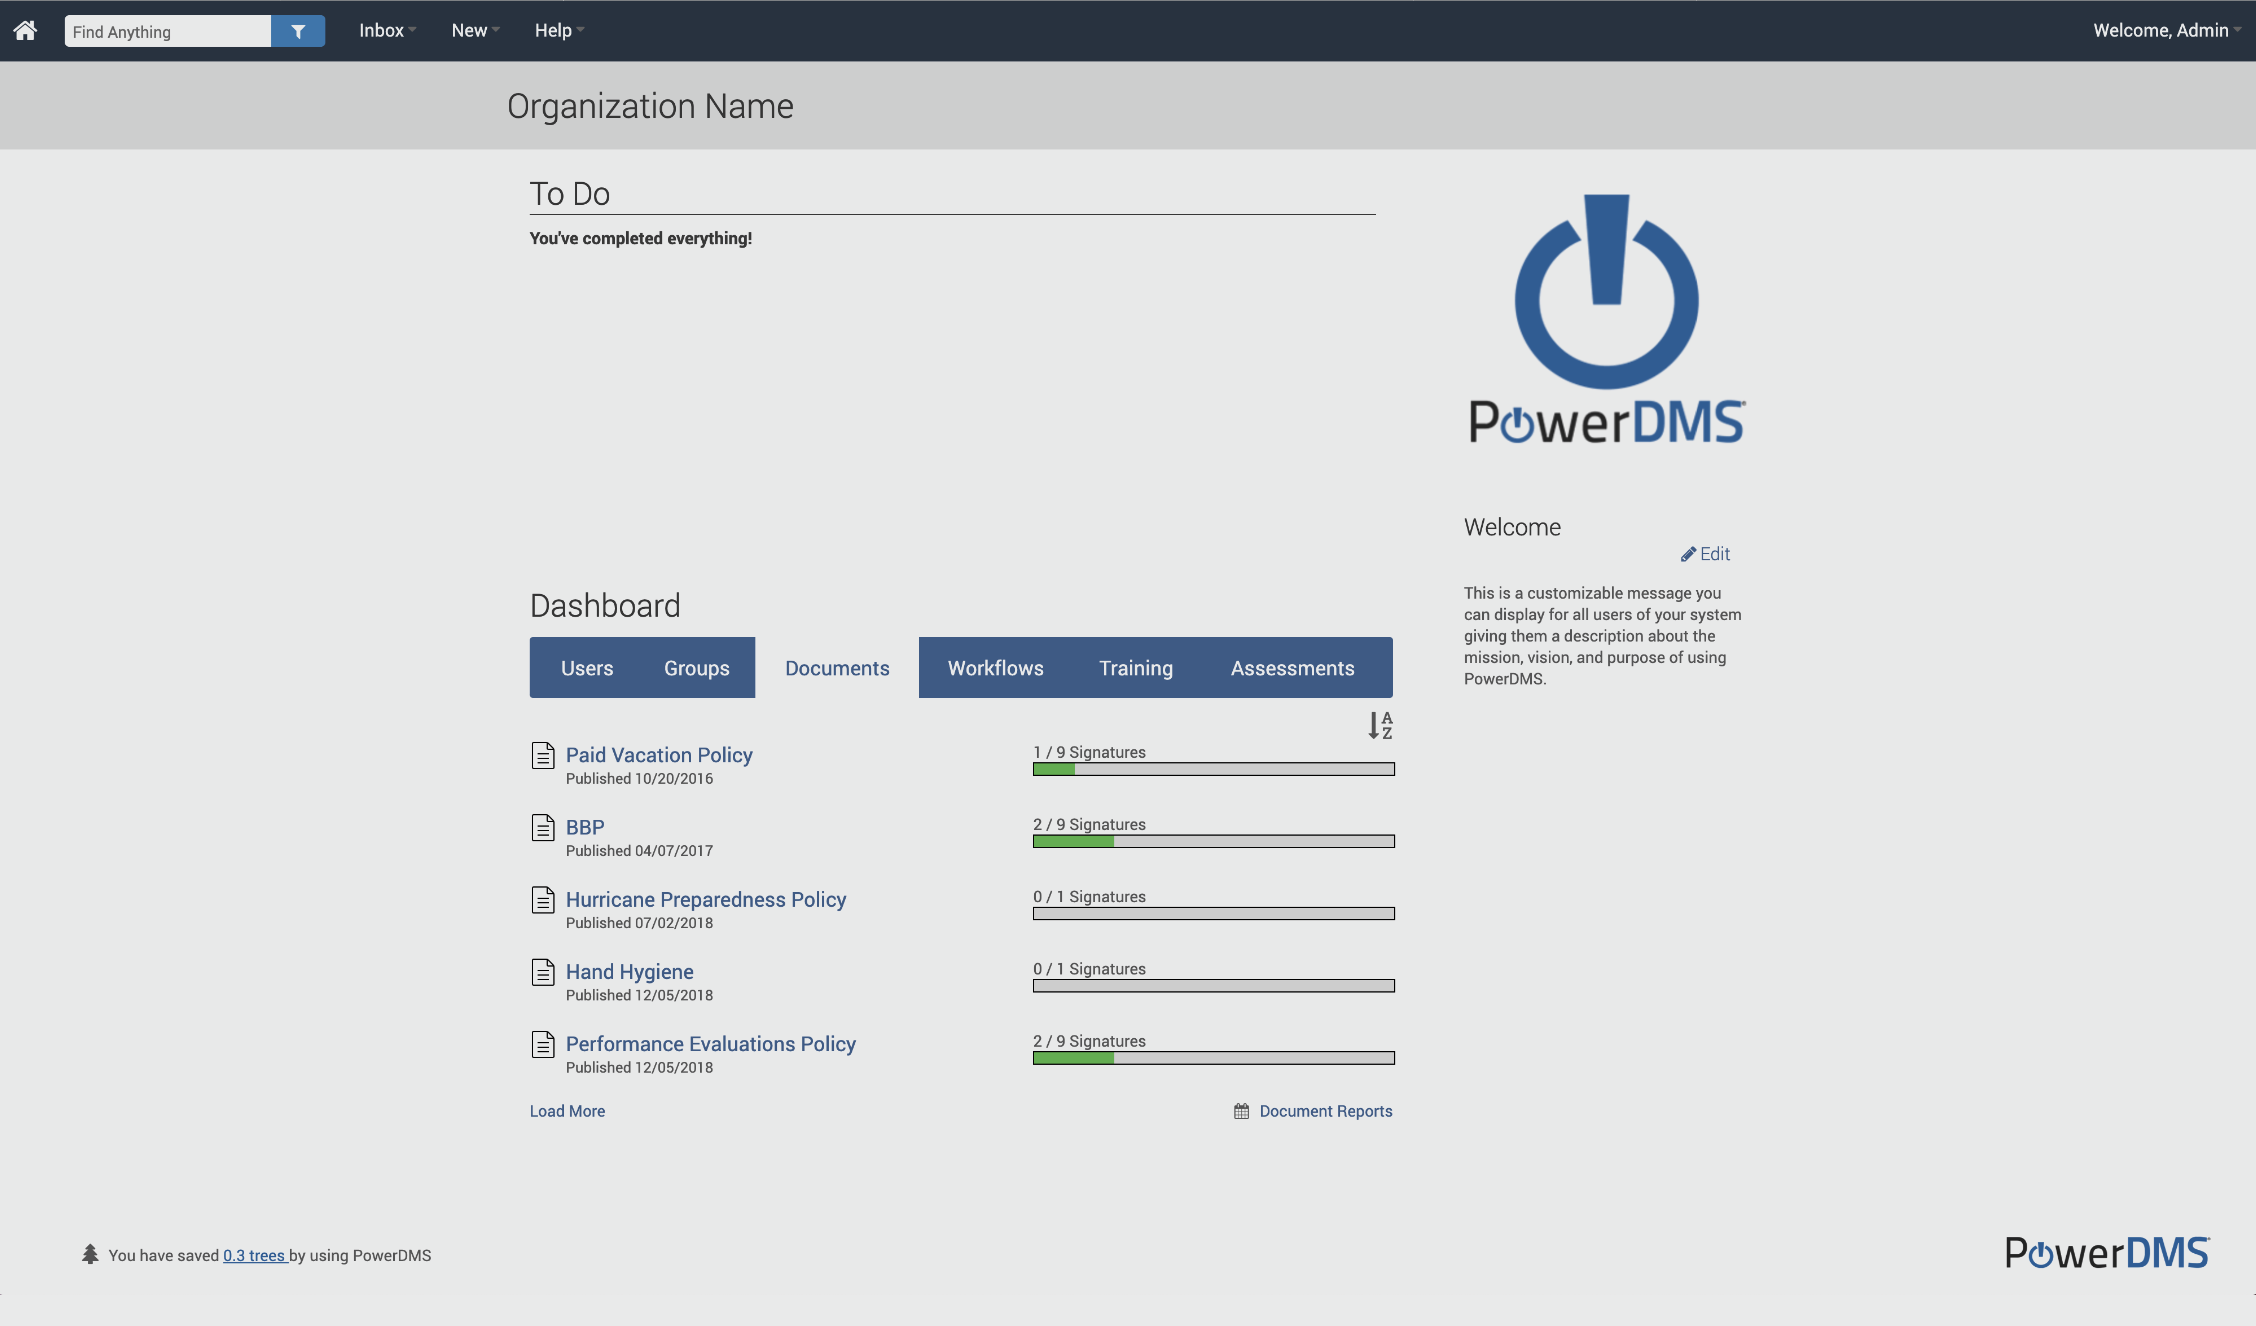The width and height of the screenshot is (2256, 1326).
Task: Click the search filter funnel icon
Action: [x=298, y=31]
